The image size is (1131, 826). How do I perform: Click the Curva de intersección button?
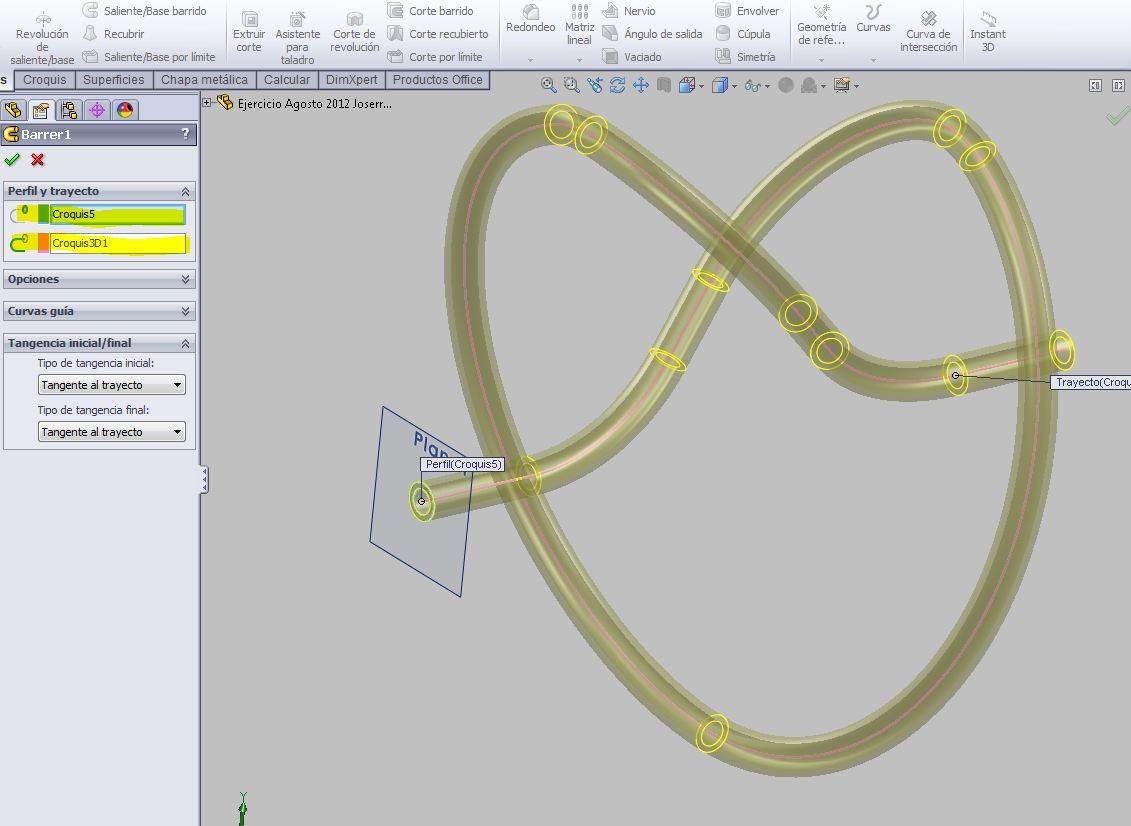tap(928, 31)
